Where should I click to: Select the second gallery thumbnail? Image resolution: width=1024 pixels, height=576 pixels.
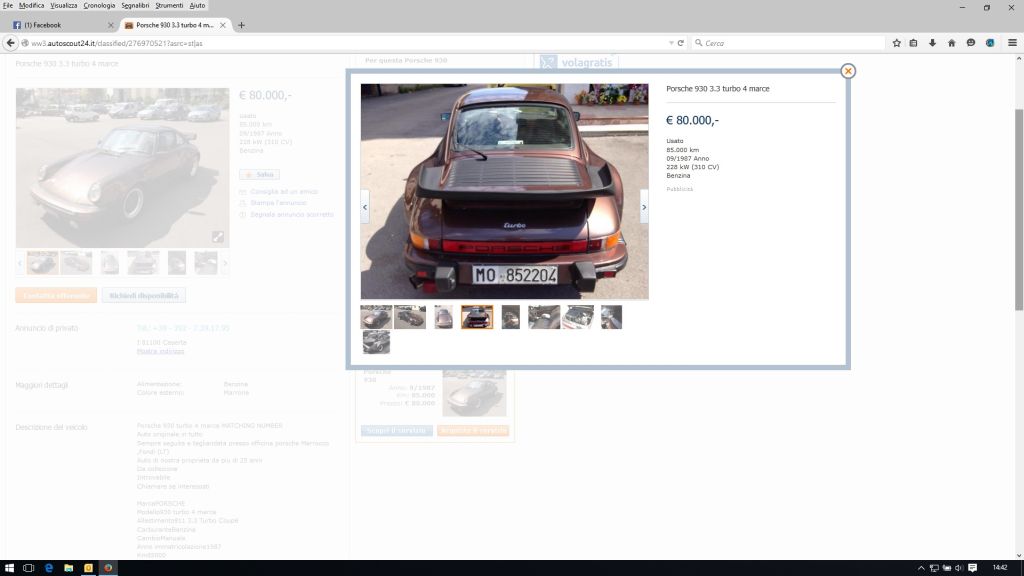coord(410,317)
